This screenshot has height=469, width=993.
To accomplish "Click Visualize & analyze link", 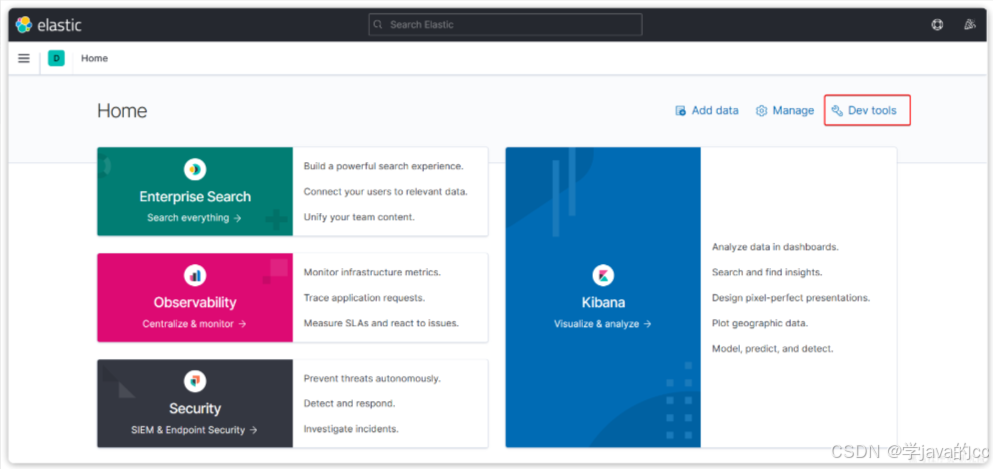I will point(603,324).
